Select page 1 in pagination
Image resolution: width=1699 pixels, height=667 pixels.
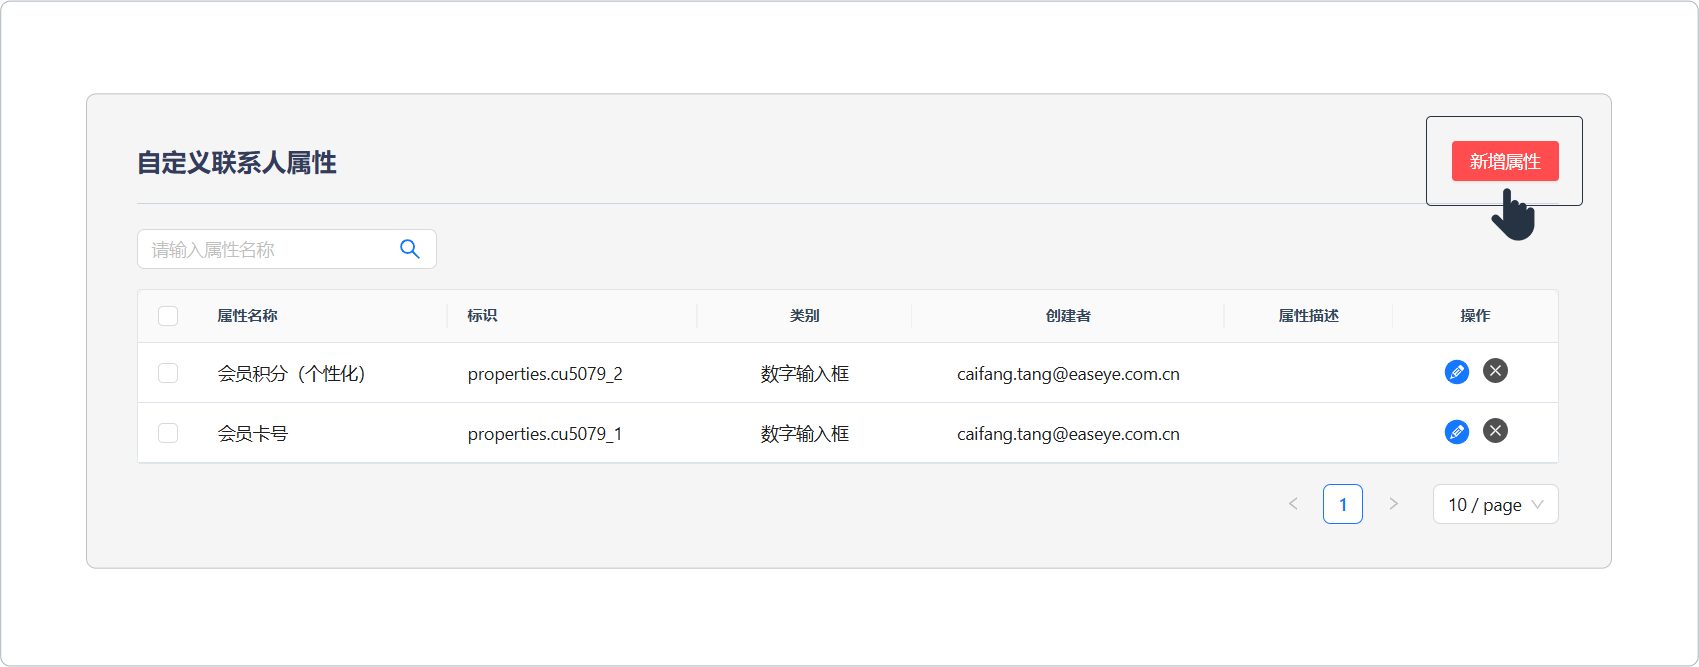coord(1343,504)
